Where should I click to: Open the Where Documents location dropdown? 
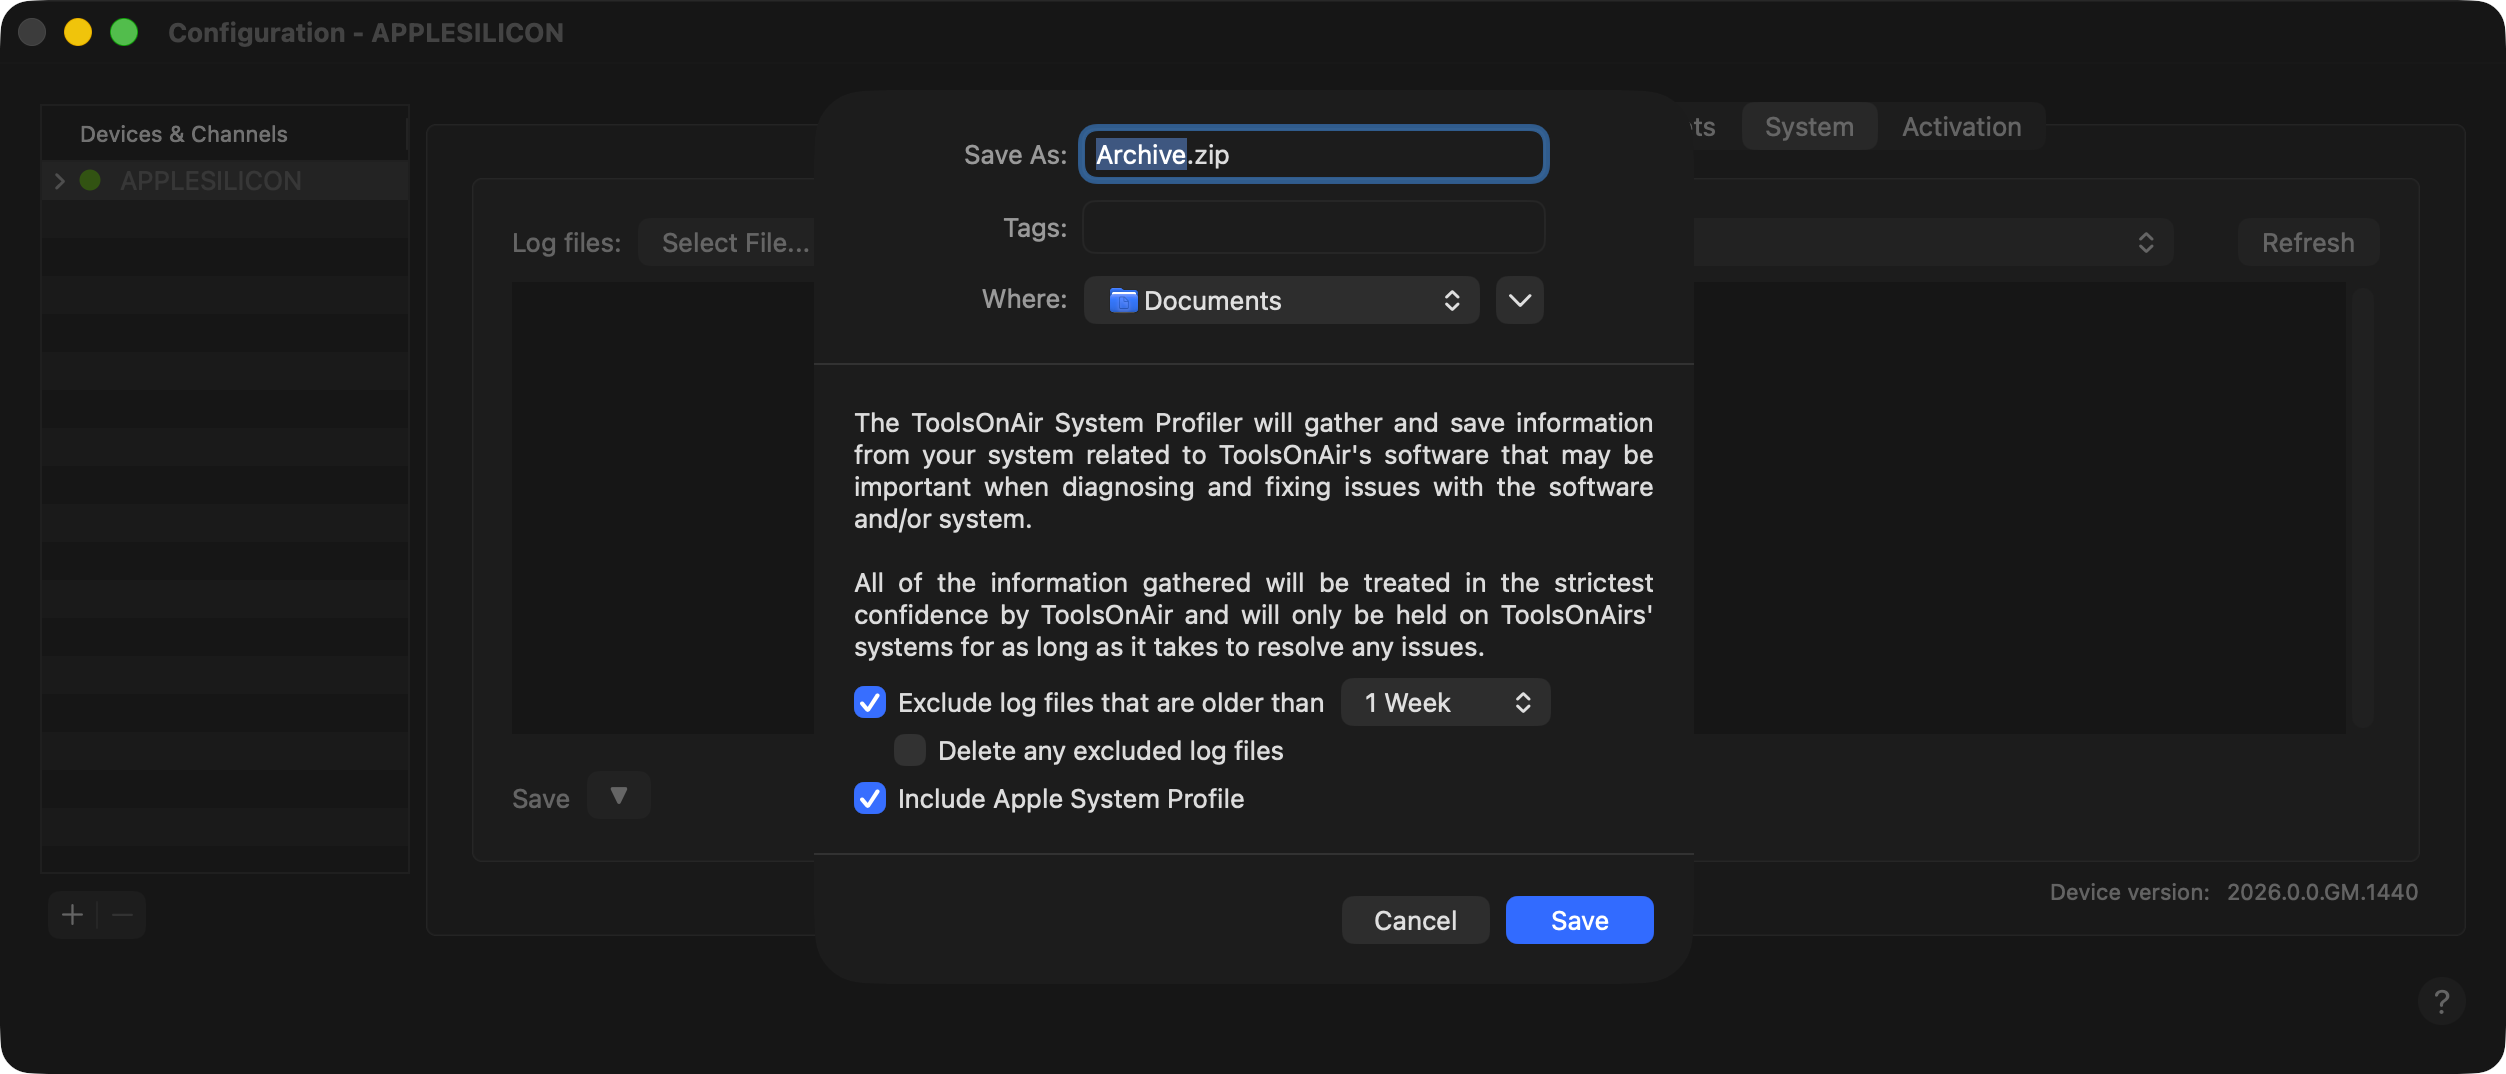pos(1281,300)
